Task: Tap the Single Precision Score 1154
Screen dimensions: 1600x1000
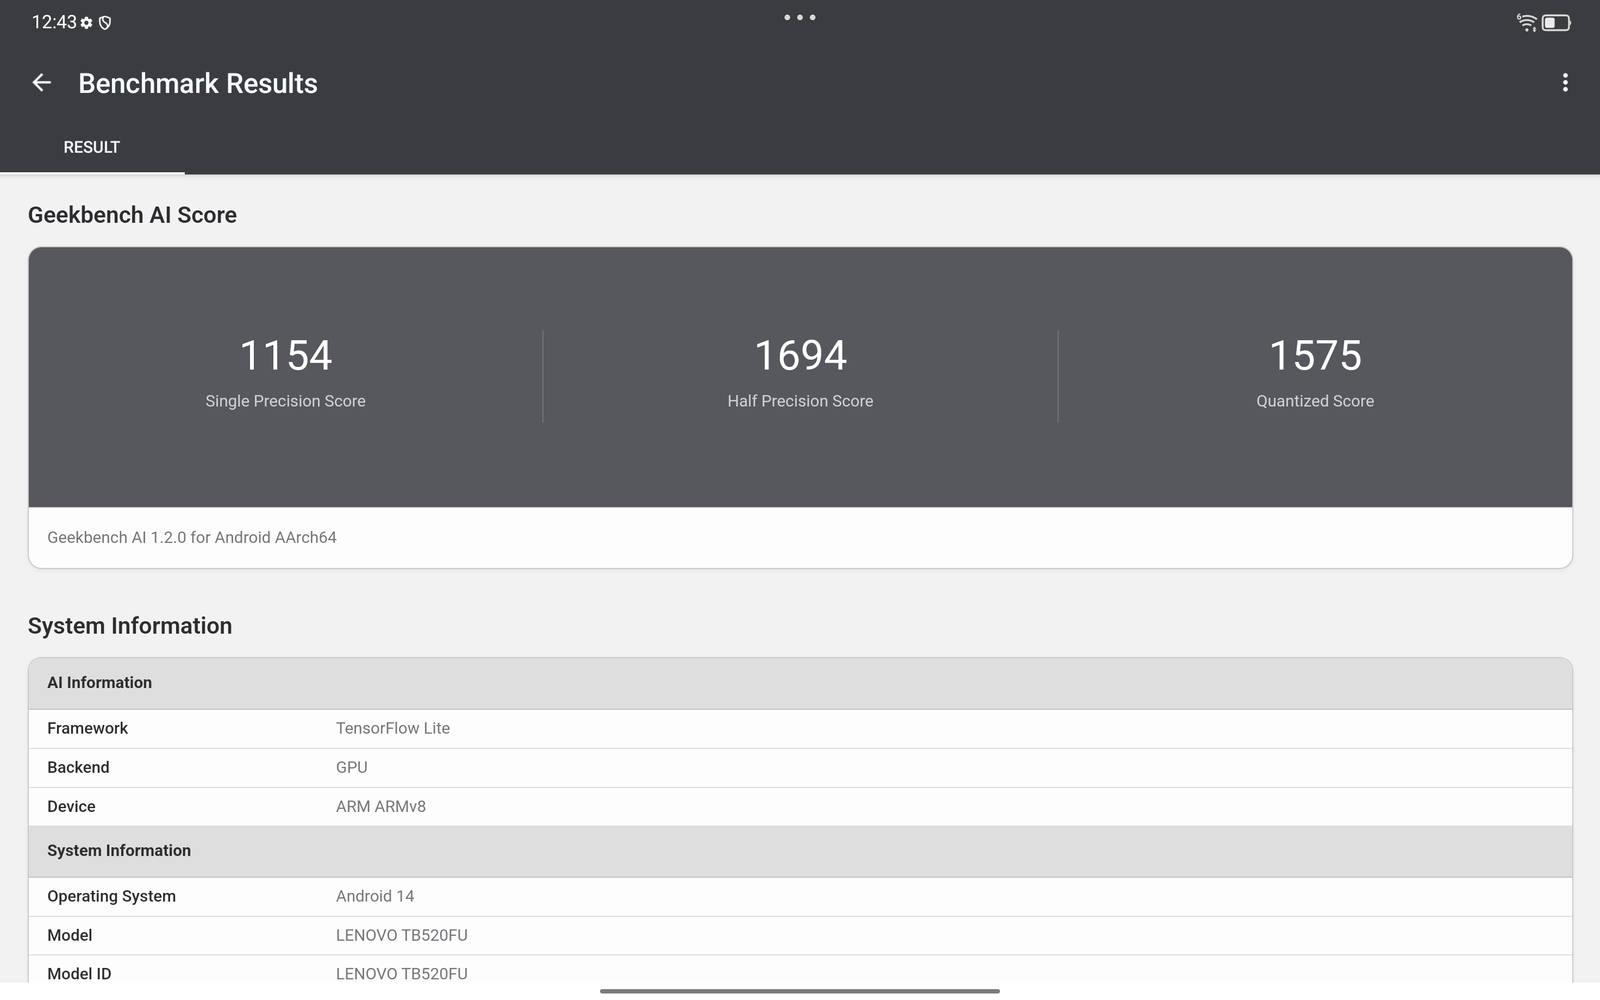Action: [x=286, y=356]
